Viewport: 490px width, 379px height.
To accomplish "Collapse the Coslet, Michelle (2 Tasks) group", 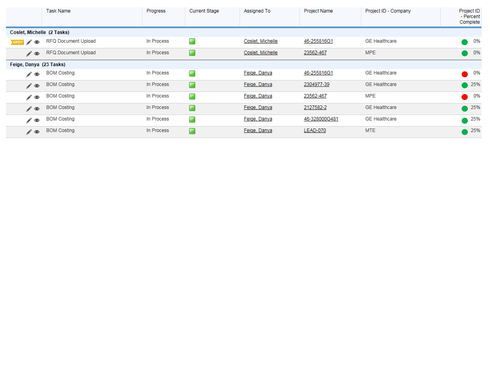I will [x=39, y=32].
